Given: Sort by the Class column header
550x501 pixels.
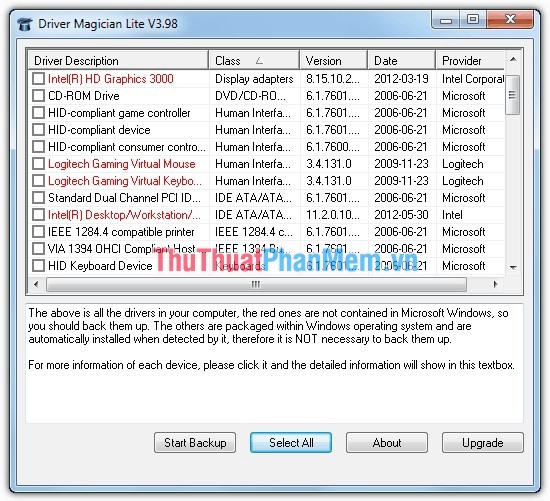Looking at the screenshot, I should 254,61.
